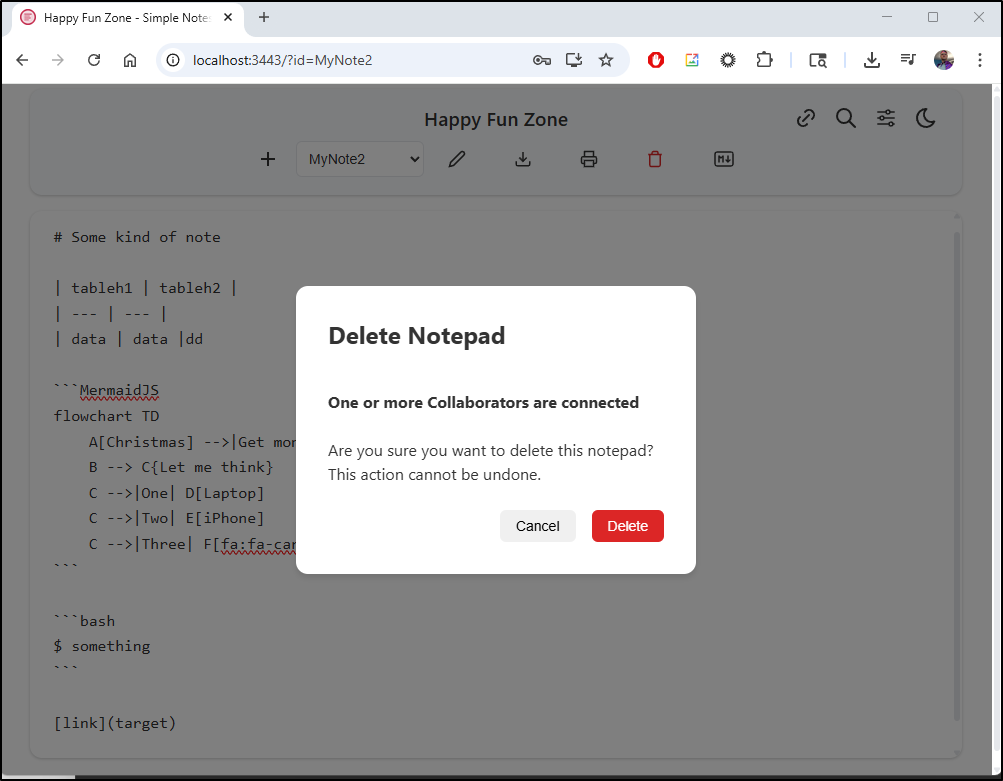This screenshot has width=1003, height=781.
Task: Click the '# Some kind of note' heading line
Action: 137,237
